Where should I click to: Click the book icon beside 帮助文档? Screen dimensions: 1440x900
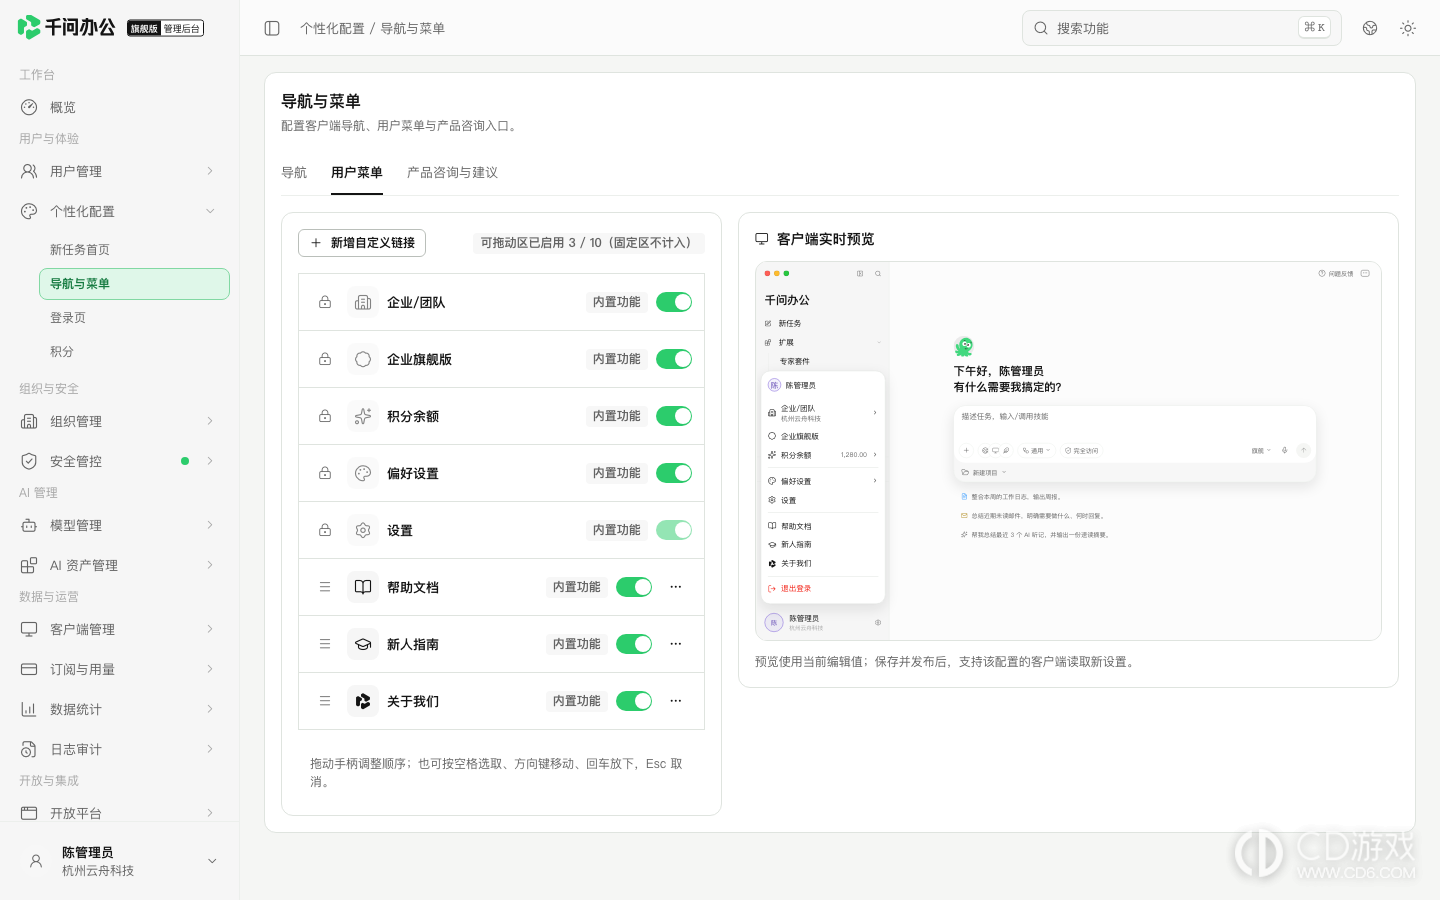click(x=363, y=587)
